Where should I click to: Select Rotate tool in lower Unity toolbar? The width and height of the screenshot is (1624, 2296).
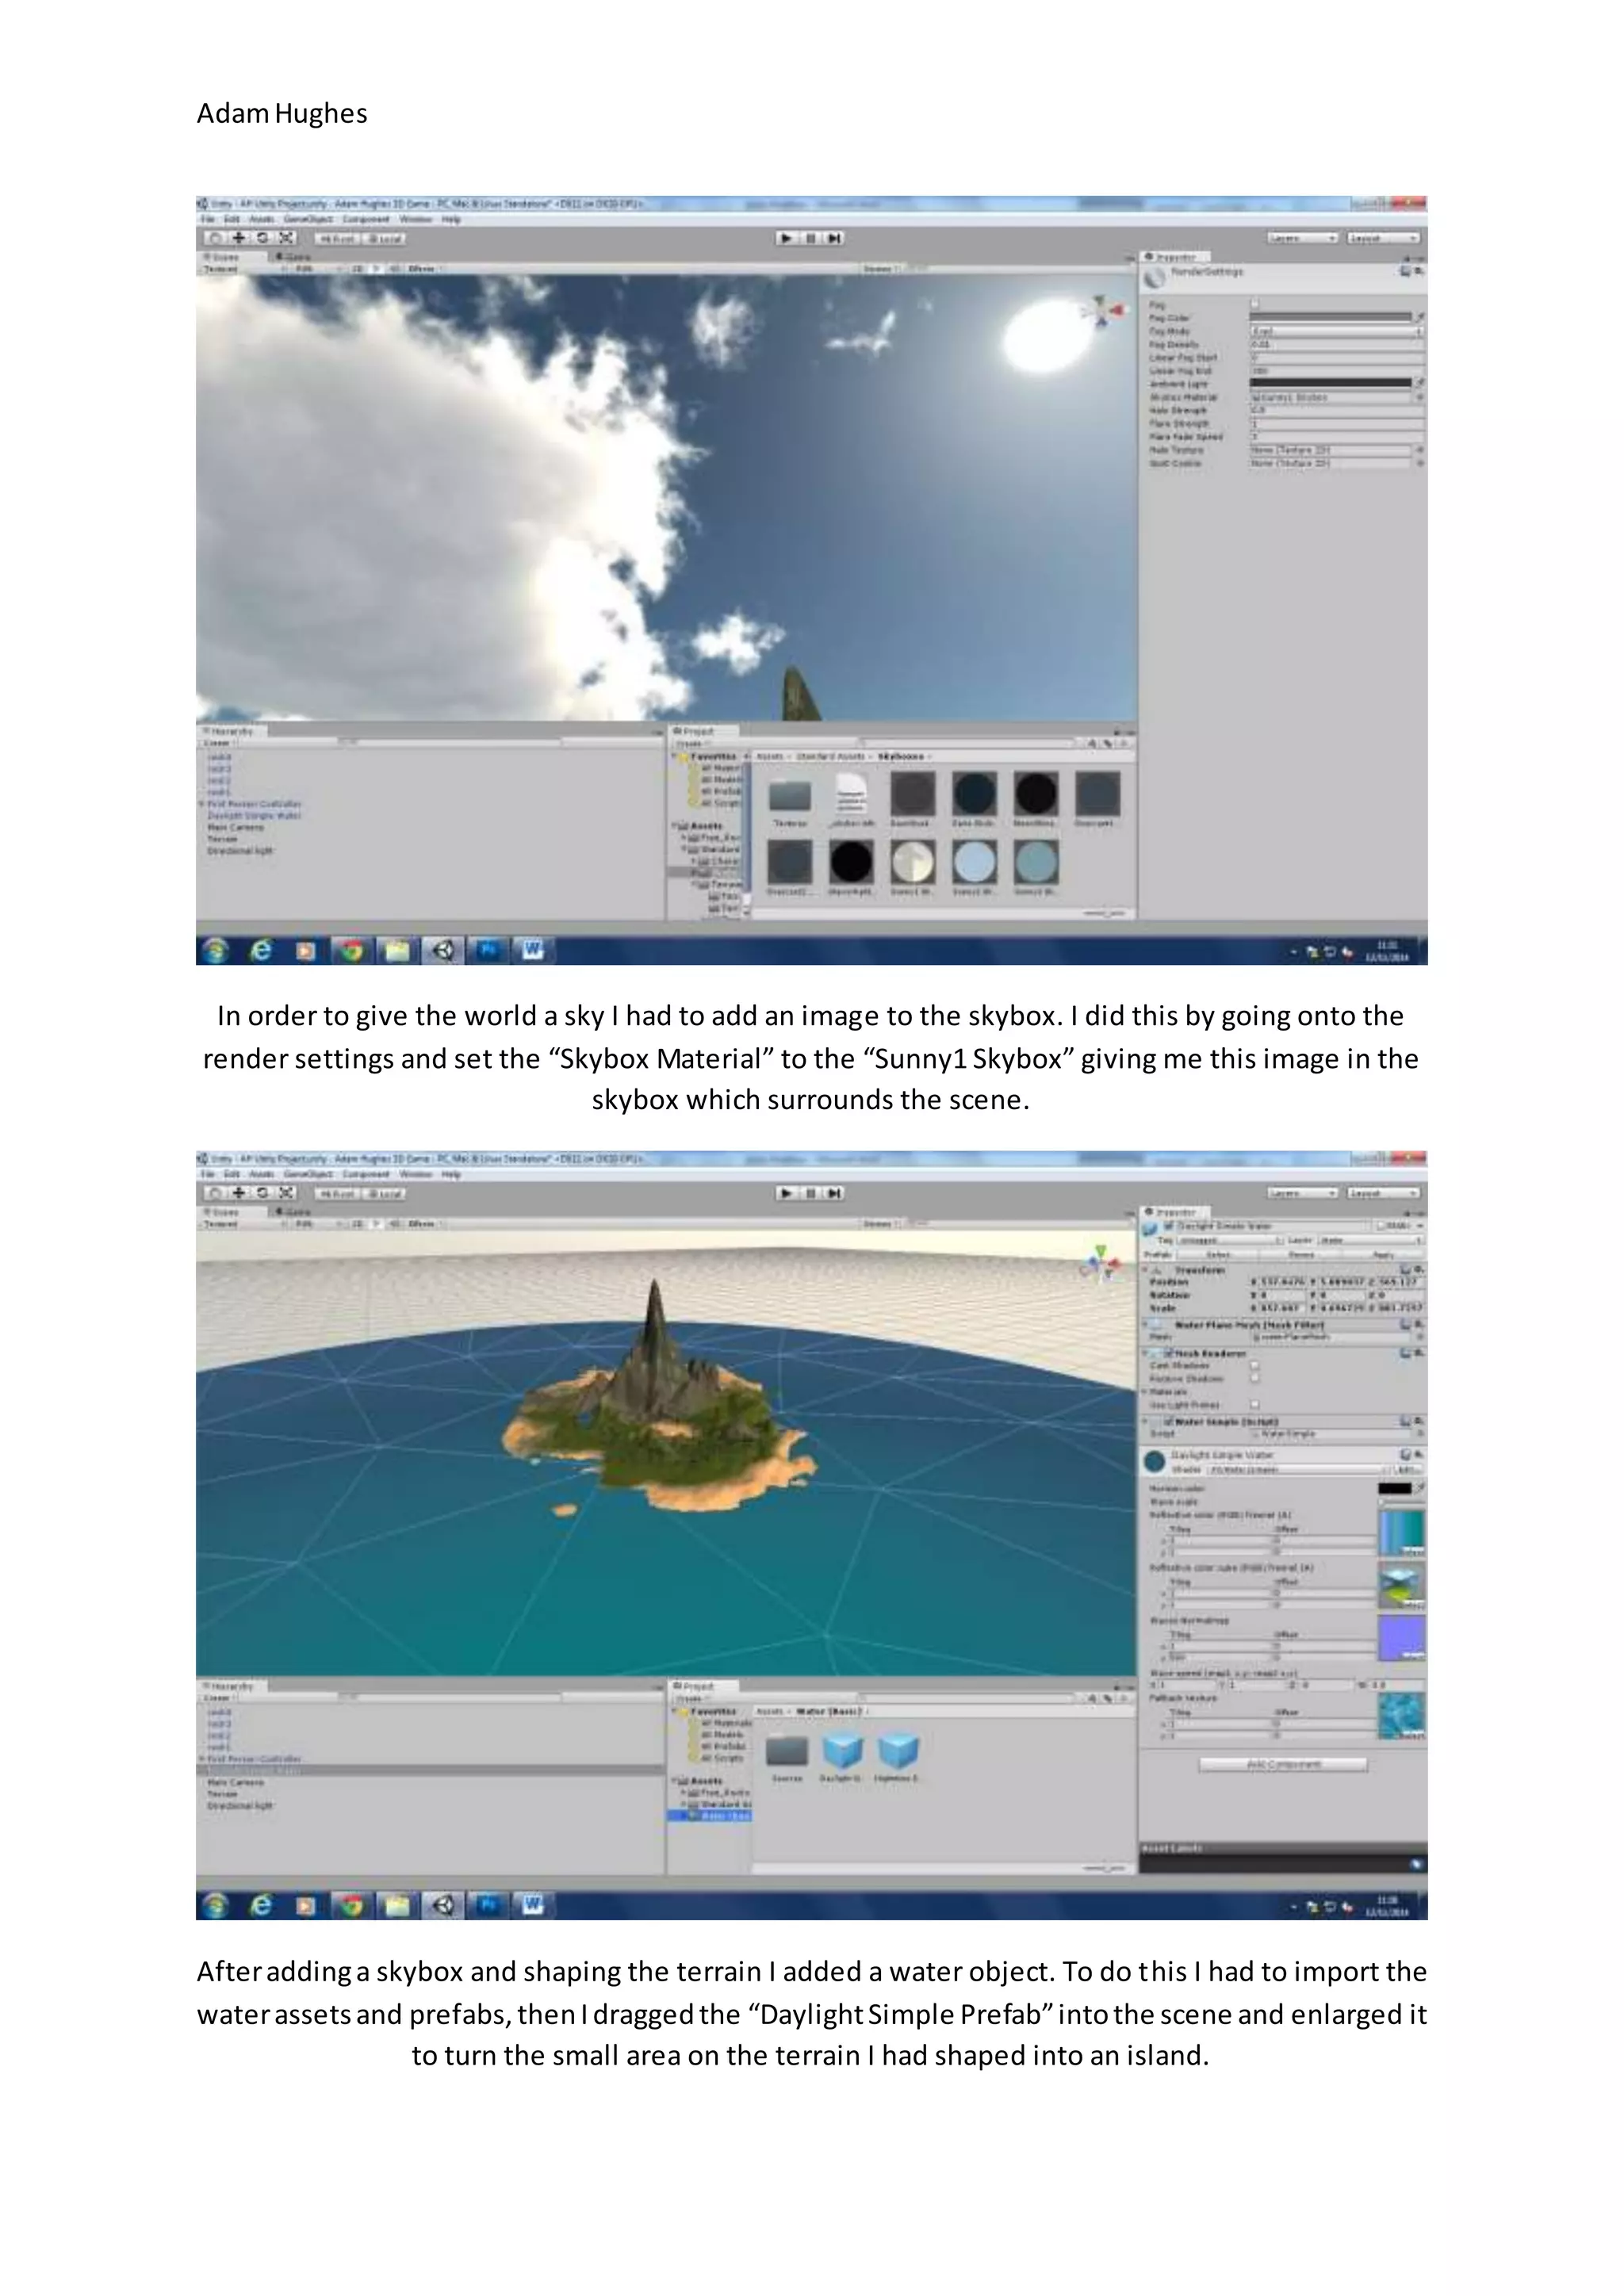(x=262, y=1193)
